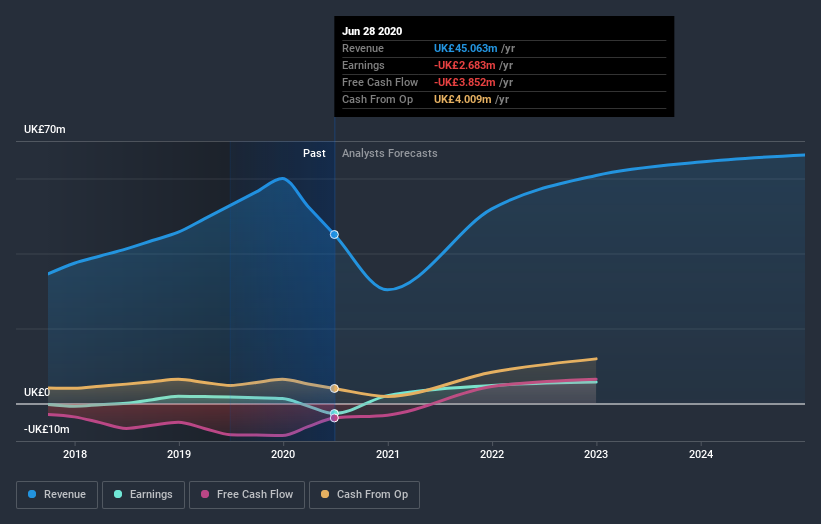Click the UK£45.063m revenue value
This screenshot has height=524, width=821.
tap(465, 48)
